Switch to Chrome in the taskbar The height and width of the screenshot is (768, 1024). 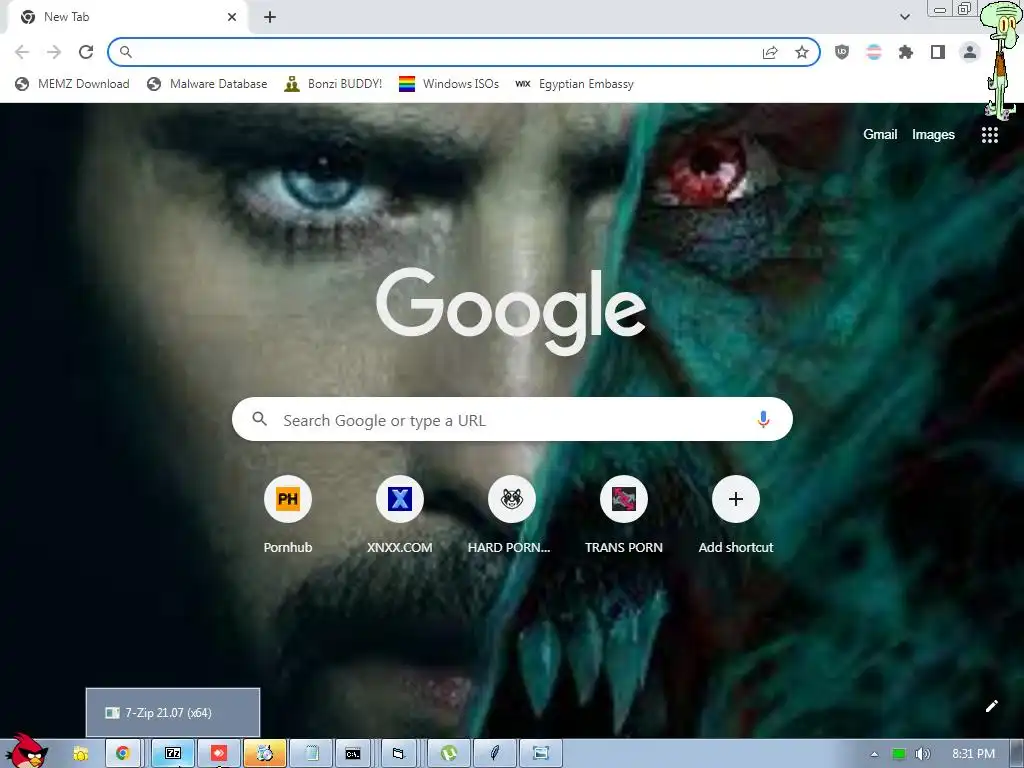pos(123,754)
